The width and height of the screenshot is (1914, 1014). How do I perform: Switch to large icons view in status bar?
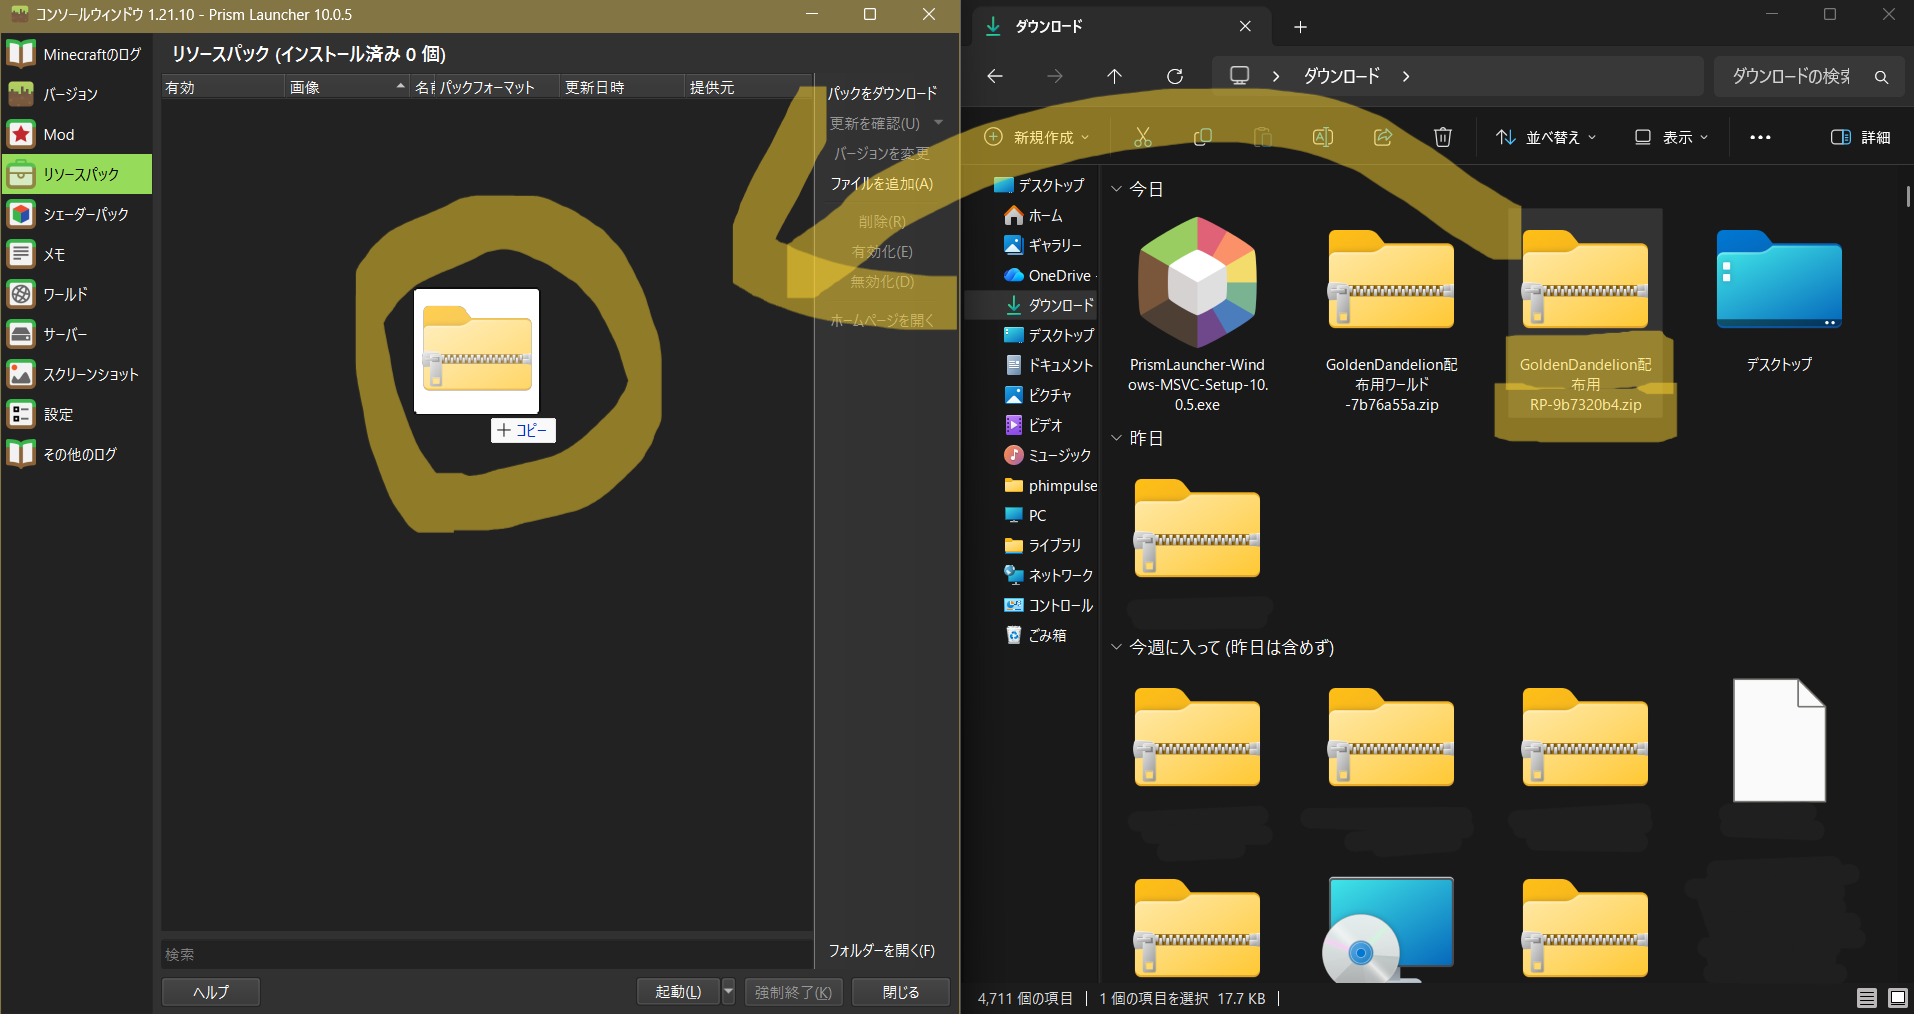[1897, 998]
